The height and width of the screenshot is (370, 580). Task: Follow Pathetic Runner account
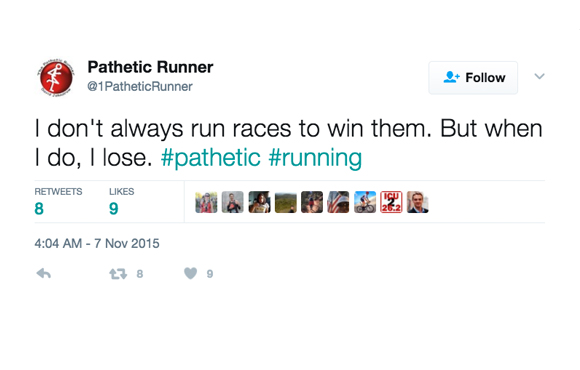click(473, 78)
